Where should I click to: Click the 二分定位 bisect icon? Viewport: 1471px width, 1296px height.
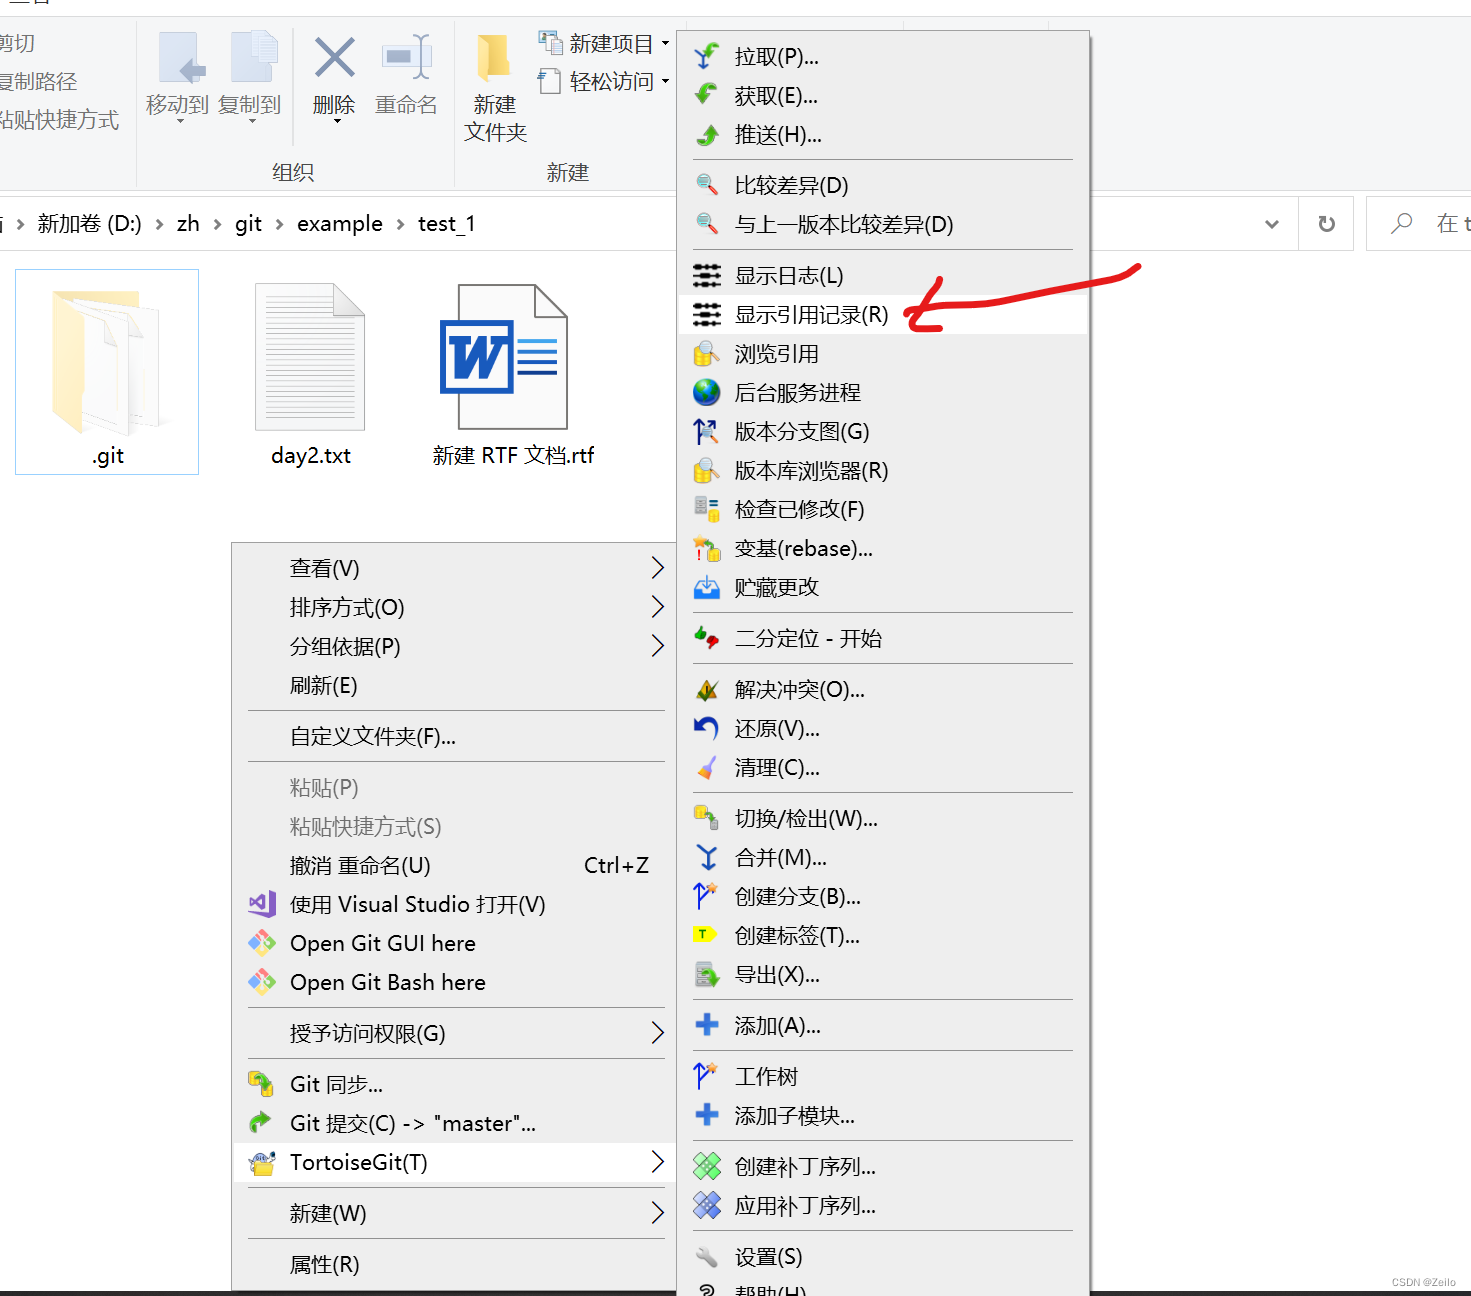pyautogui.click(x=707, y=638)
